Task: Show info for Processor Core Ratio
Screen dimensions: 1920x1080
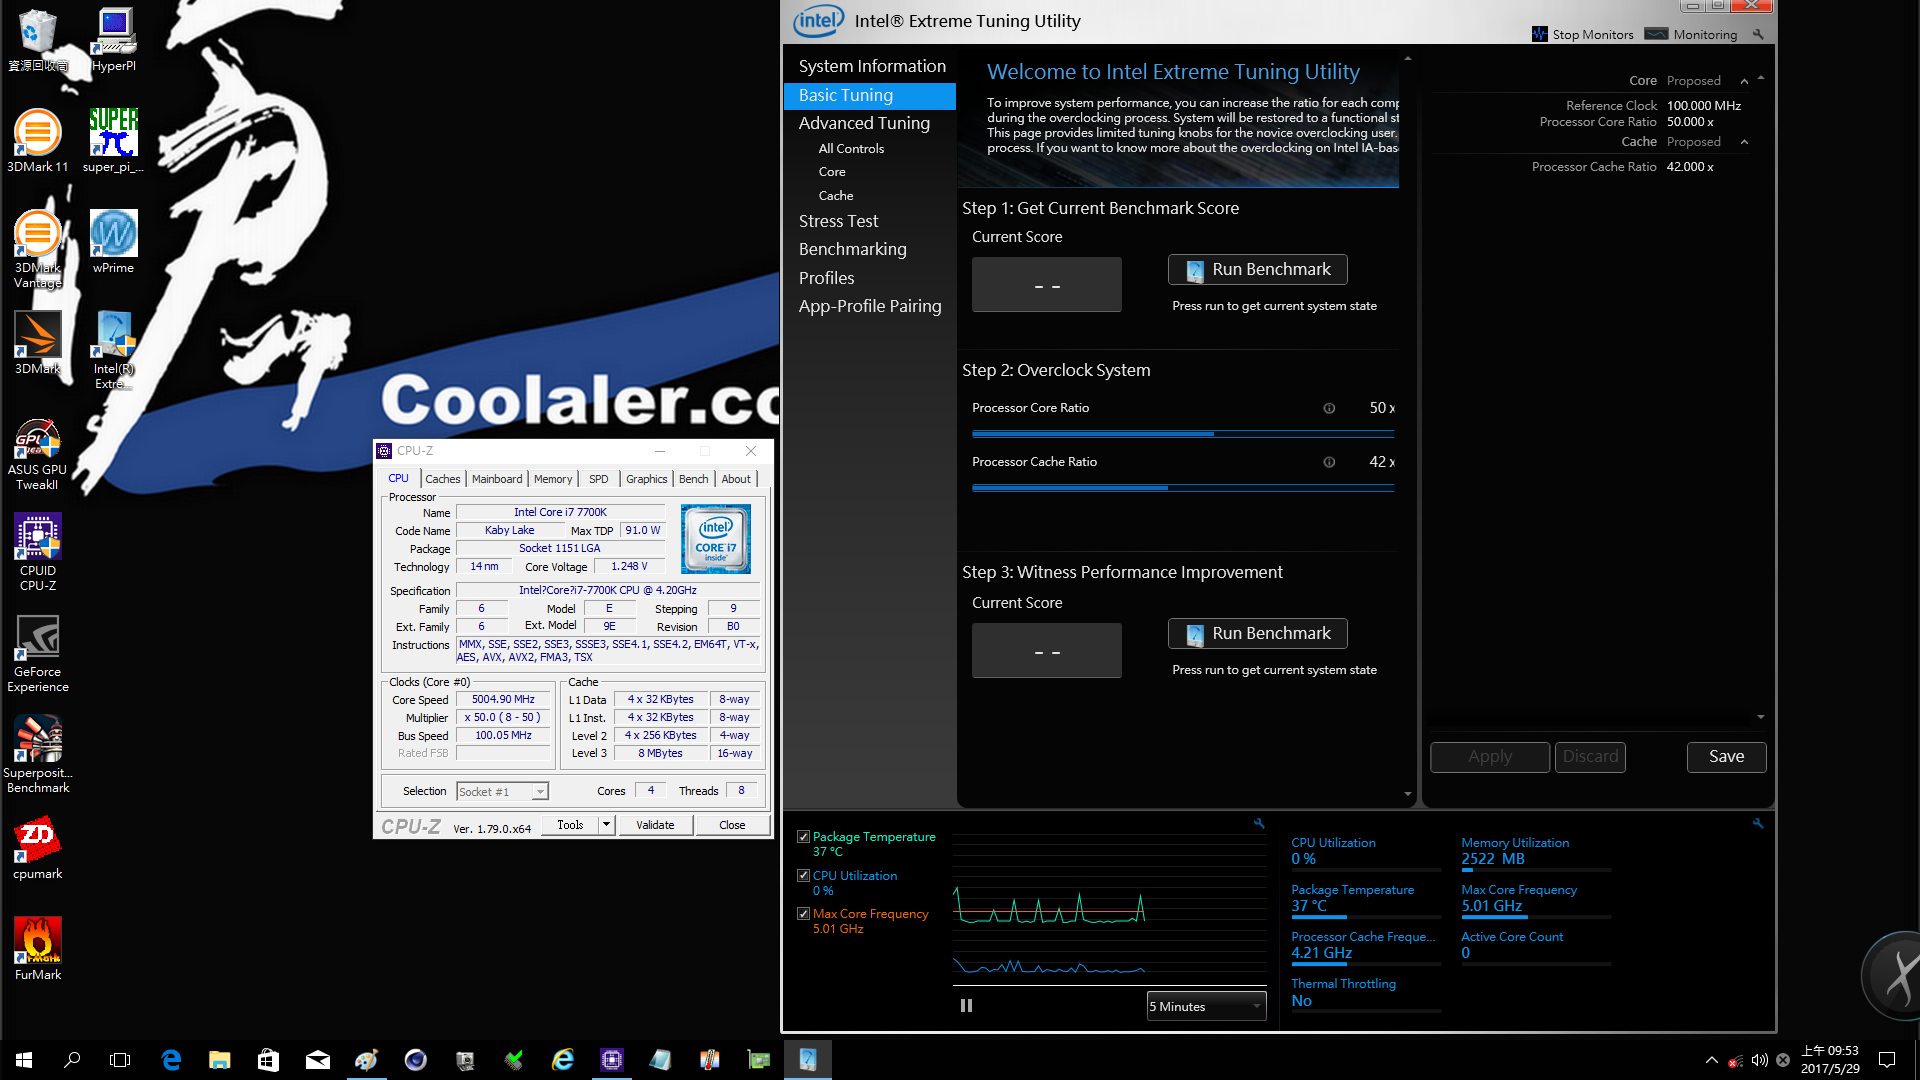Action: coord(1329,408)
